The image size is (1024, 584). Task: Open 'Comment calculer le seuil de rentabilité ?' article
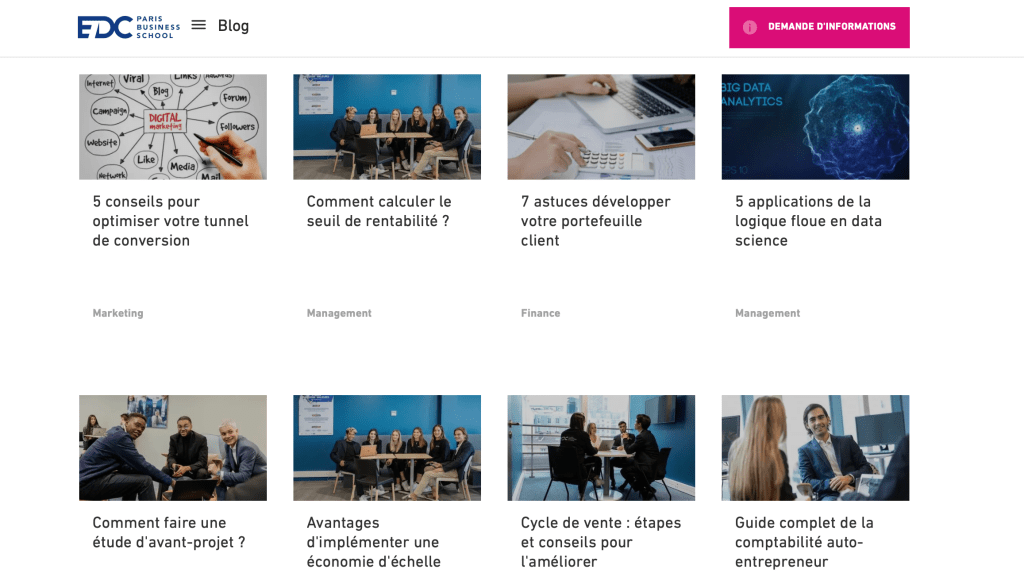click(379, 211)
